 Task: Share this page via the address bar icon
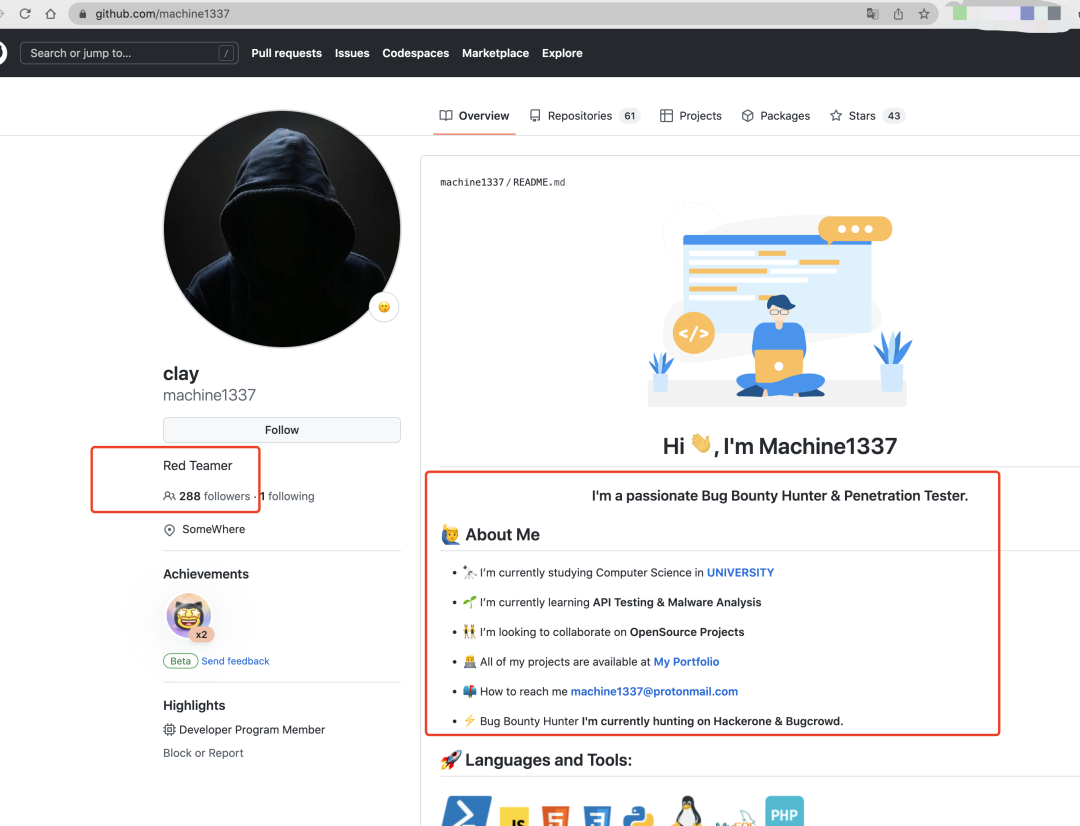point(898,14)
